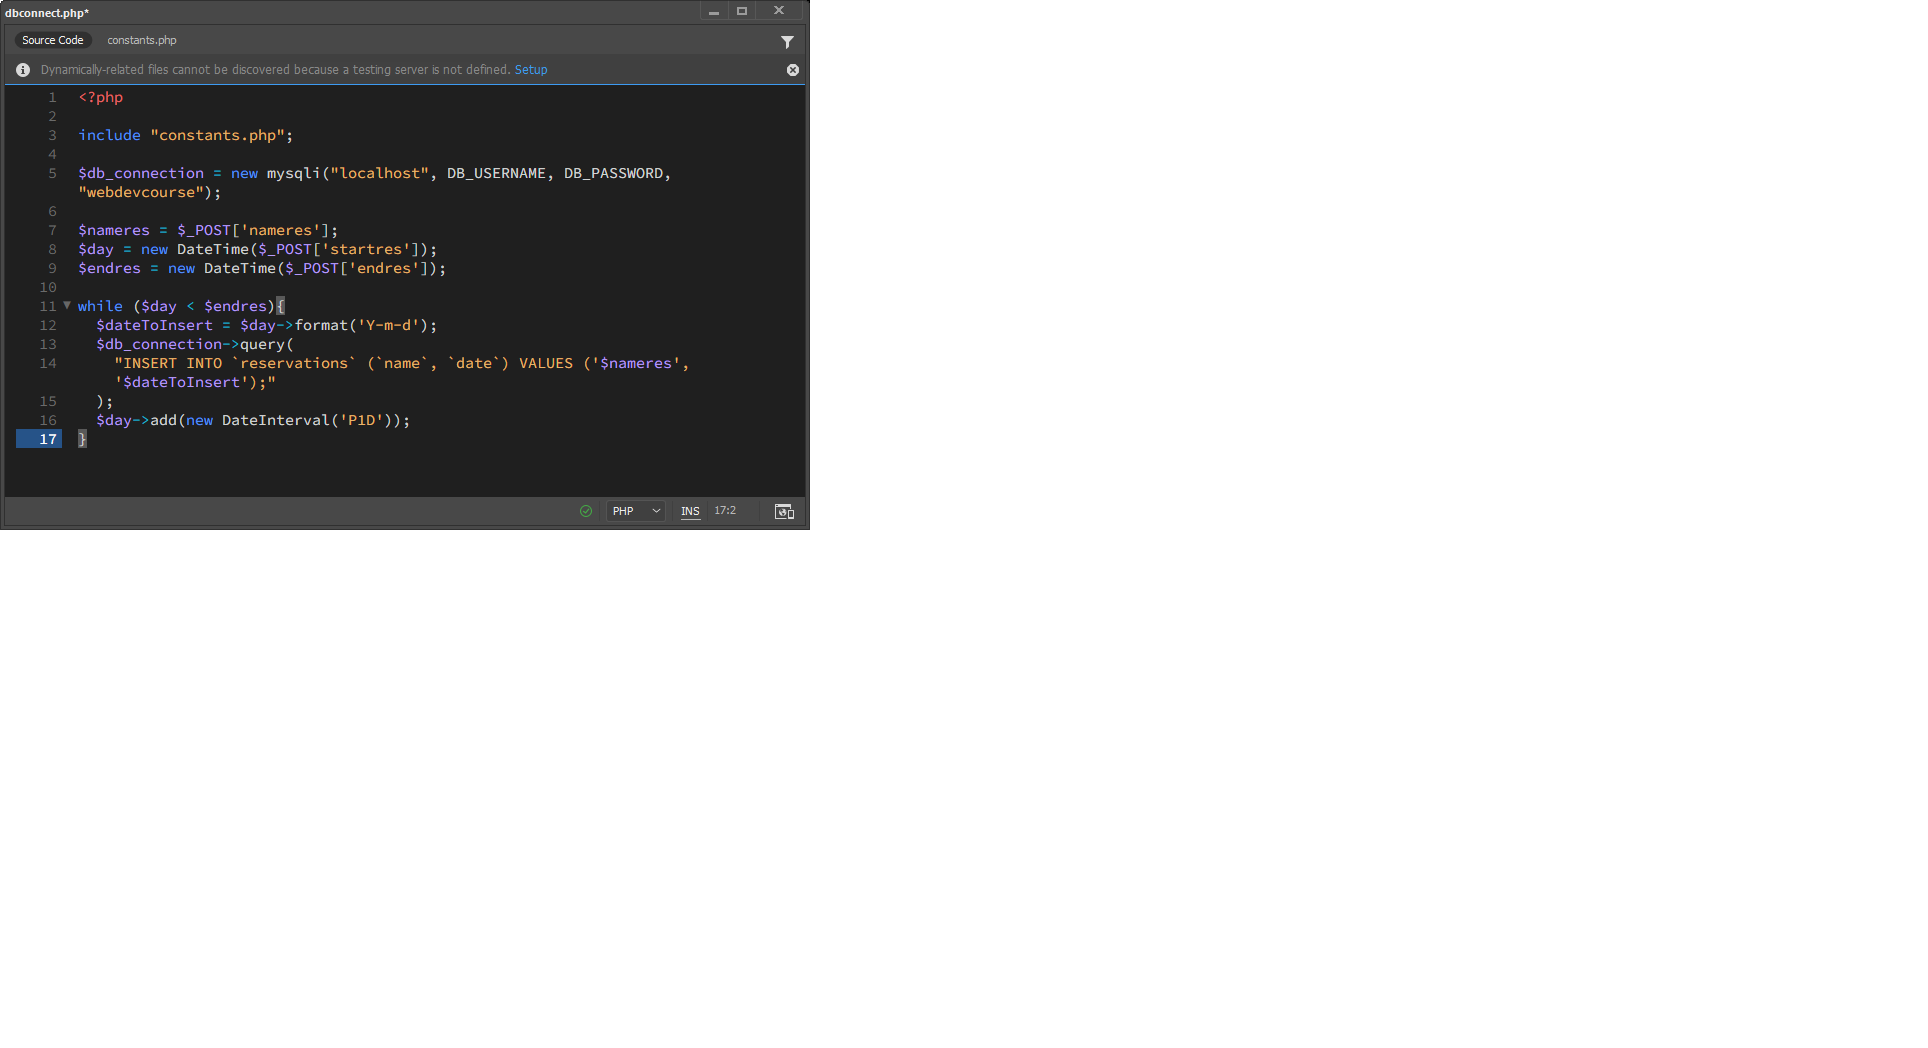This screenshot has width=1928, height=1048.
Task: Minimize the dbconnect.php window
Action: point(714,12)
